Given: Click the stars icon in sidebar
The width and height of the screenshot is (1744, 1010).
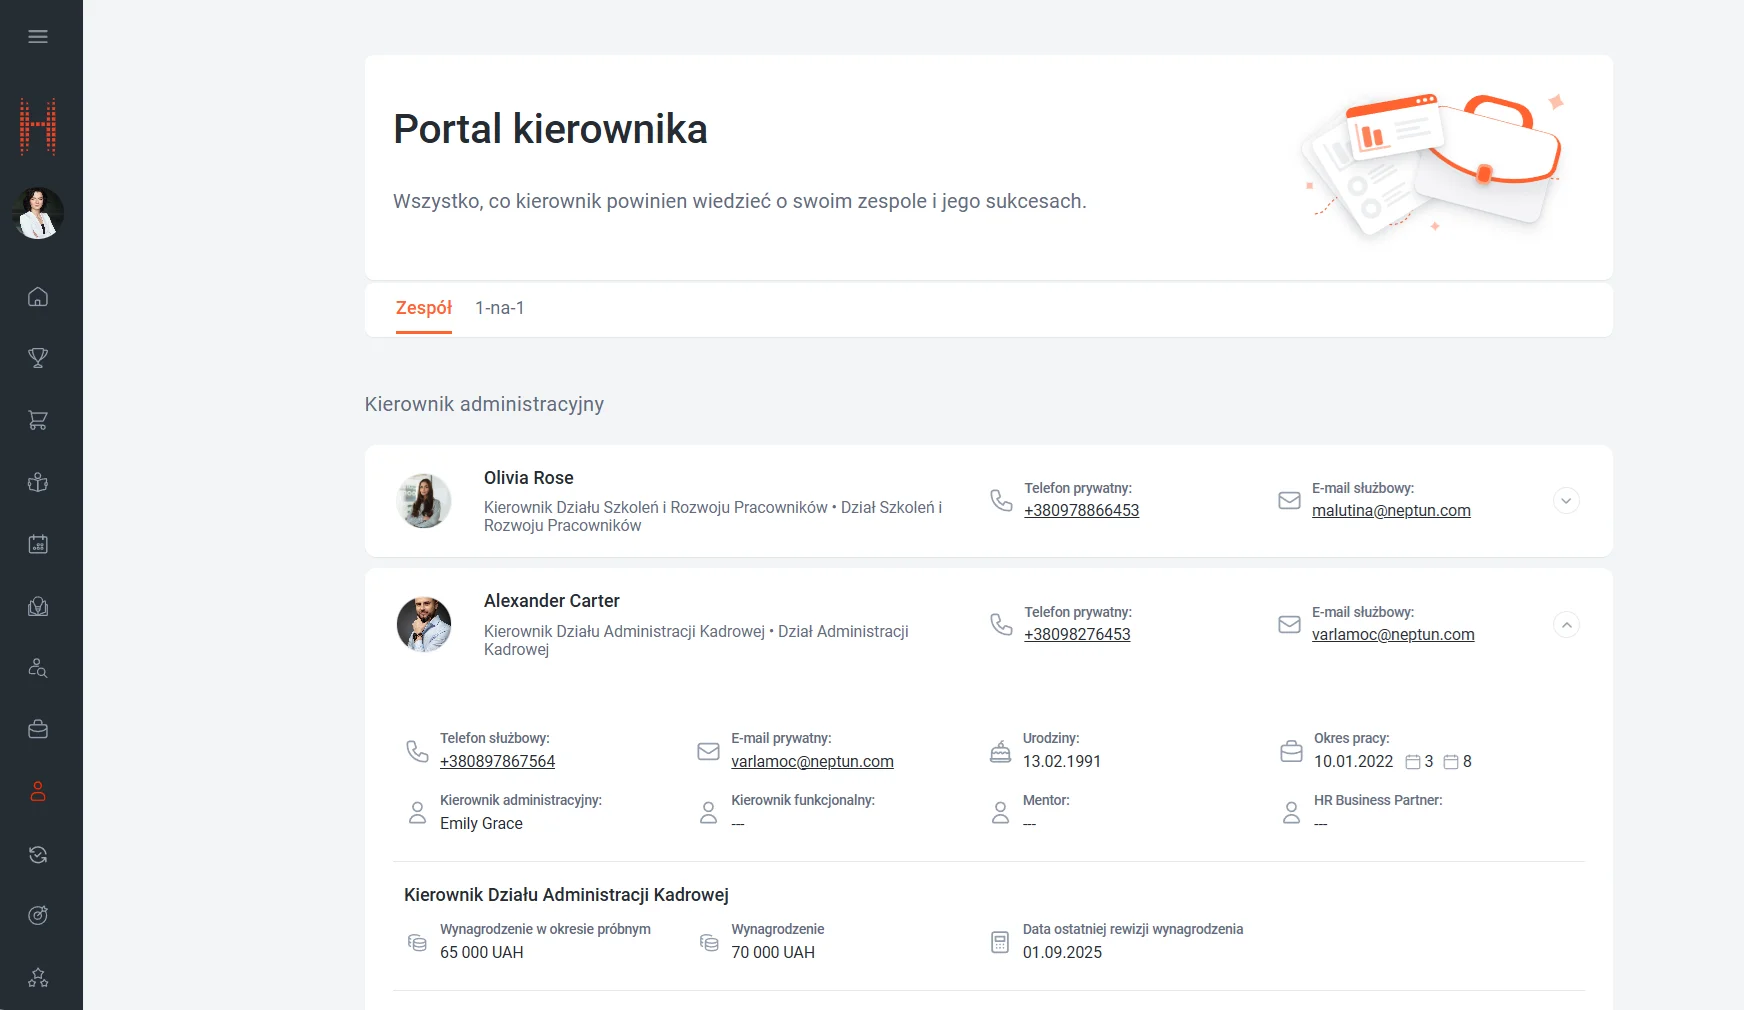Looking at the screenshot, I should coord(38,978).
